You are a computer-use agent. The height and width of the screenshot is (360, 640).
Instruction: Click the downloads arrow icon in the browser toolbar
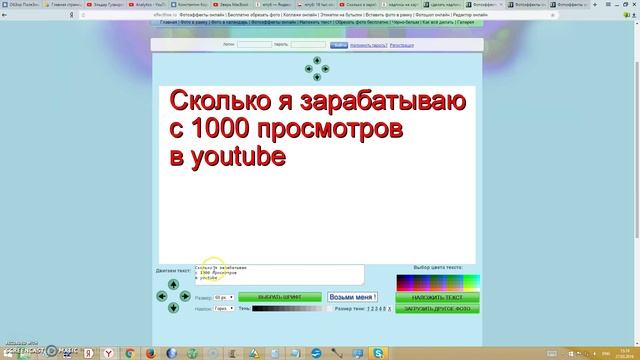(635, 15)
